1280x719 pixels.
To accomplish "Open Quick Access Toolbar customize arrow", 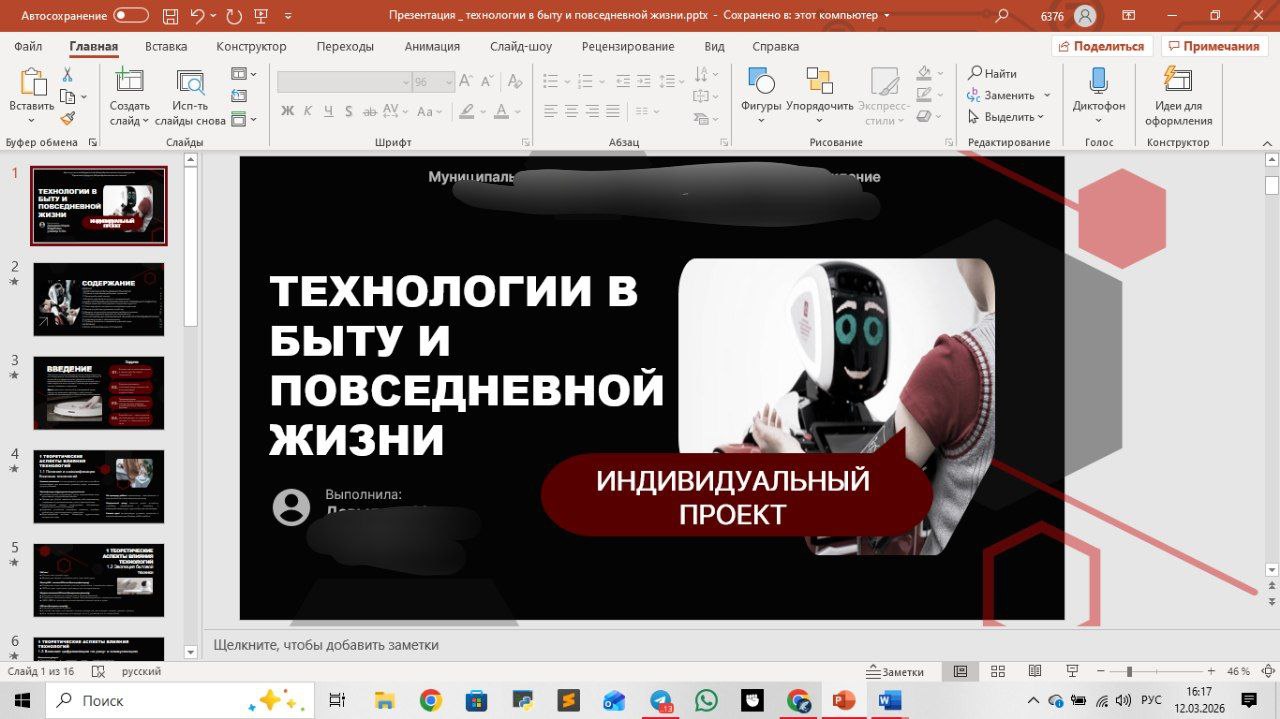I will [289, 16].
